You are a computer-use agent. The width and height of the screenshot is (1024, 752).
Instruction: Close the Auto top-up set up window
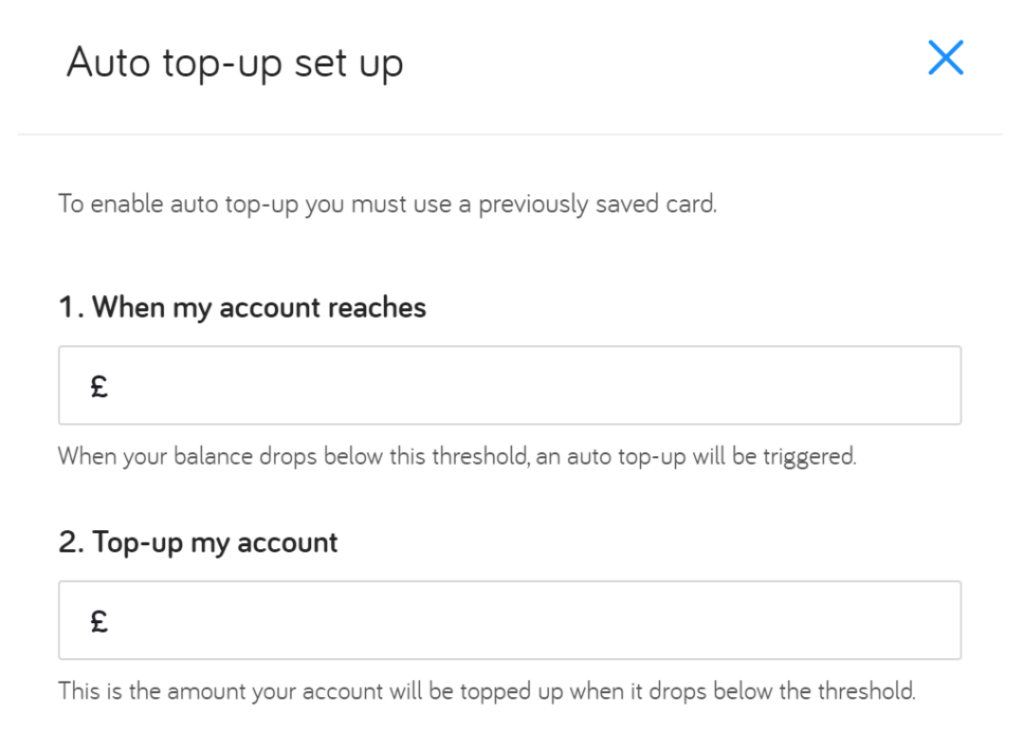pyautogui.click(x=945, y=58)
